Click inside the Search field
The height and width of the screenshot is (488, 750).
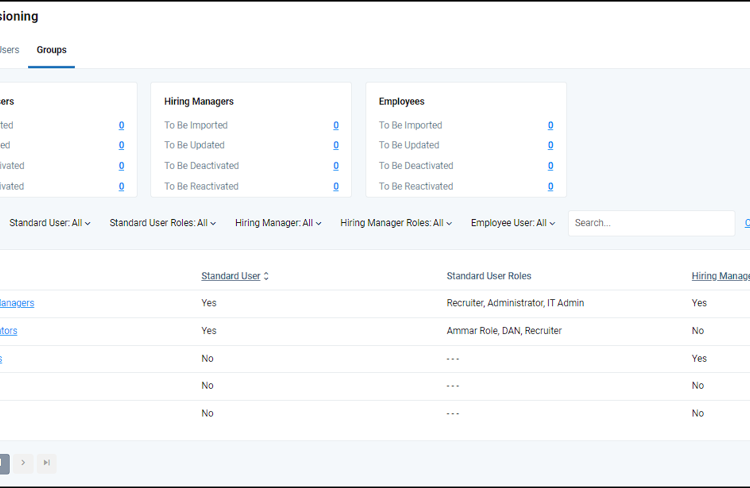(x=650, y=223)
